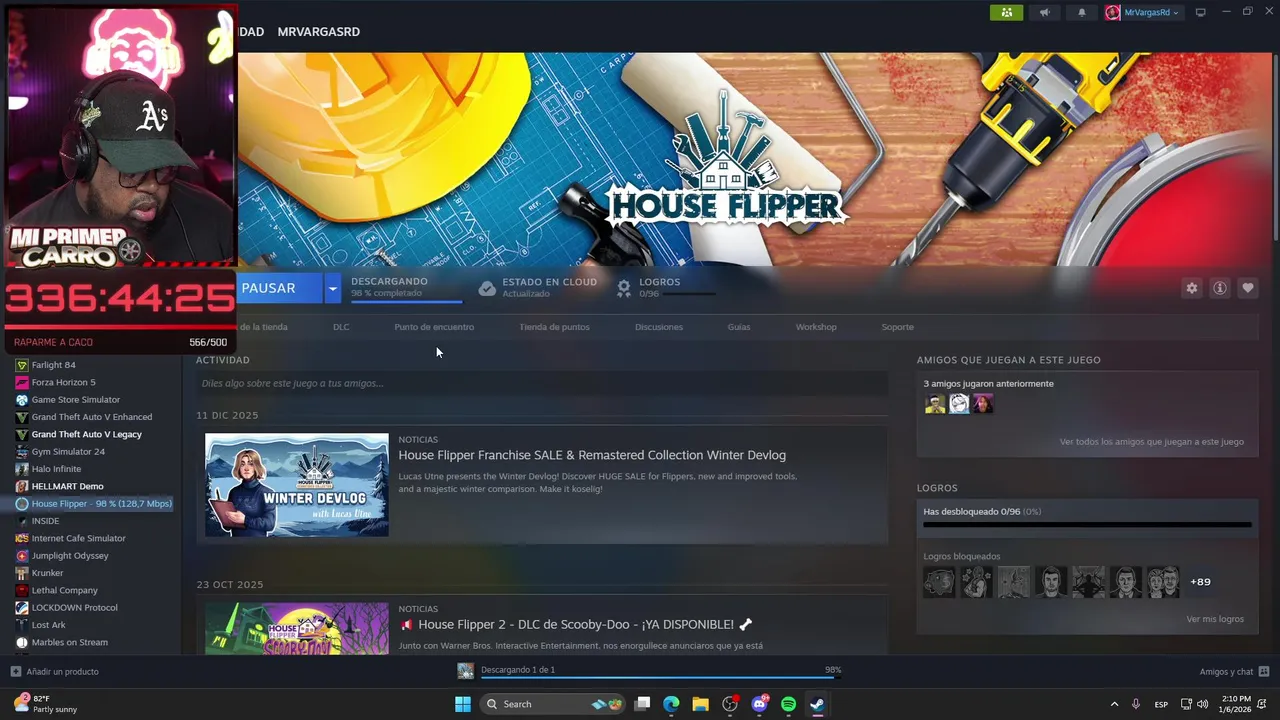The height and width of the screenshot is (720, 1280).
Task: Click Añadir un producto button
Action: tap(55, 672)
